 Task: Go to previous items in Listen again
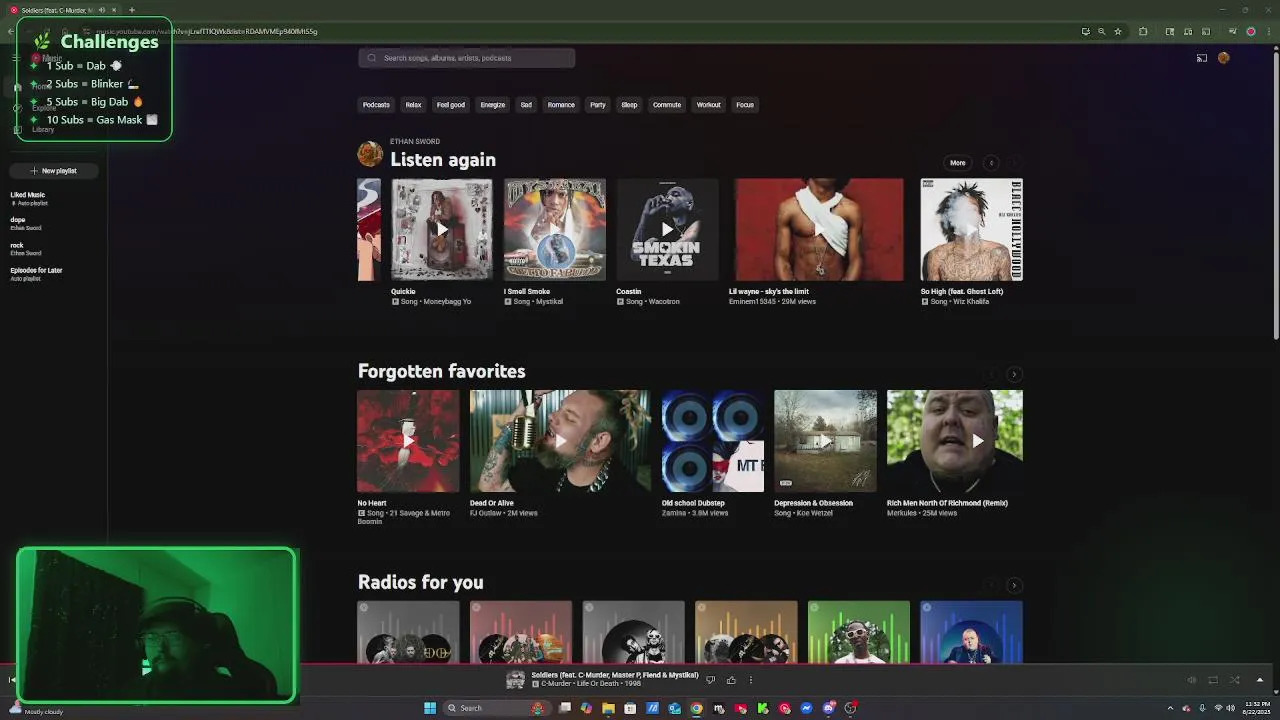tap(991, 163)
